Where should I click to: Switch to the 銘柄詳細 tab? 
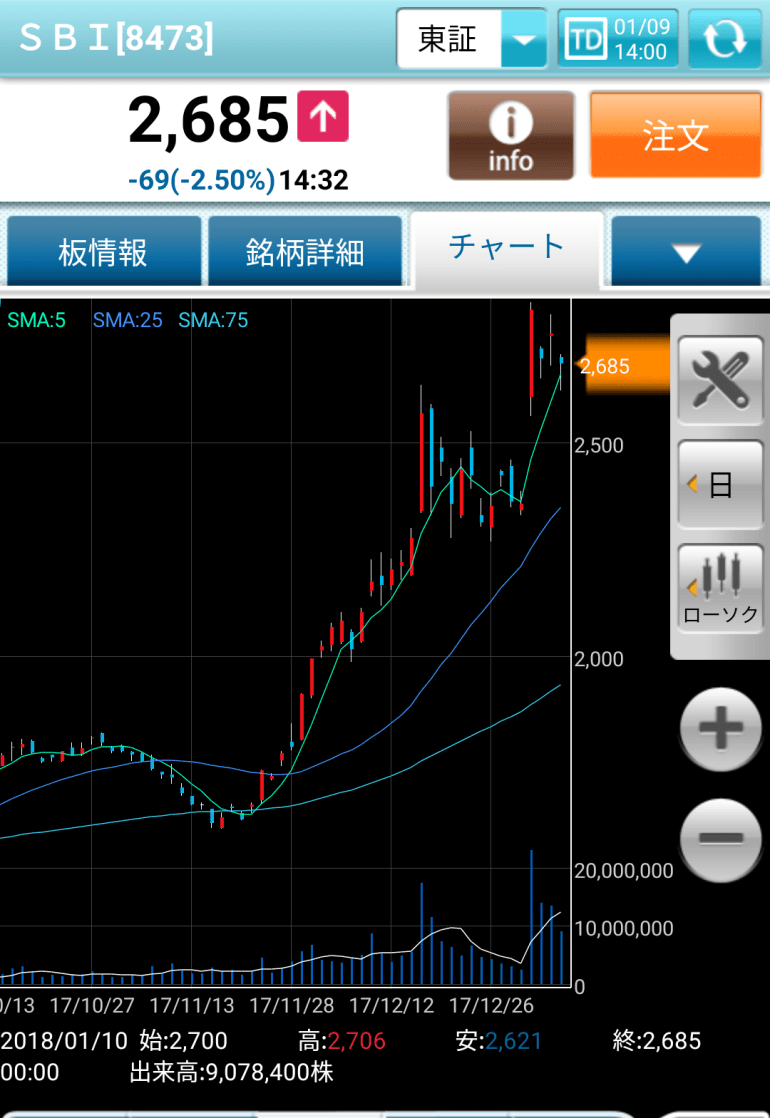pos(305,253)
